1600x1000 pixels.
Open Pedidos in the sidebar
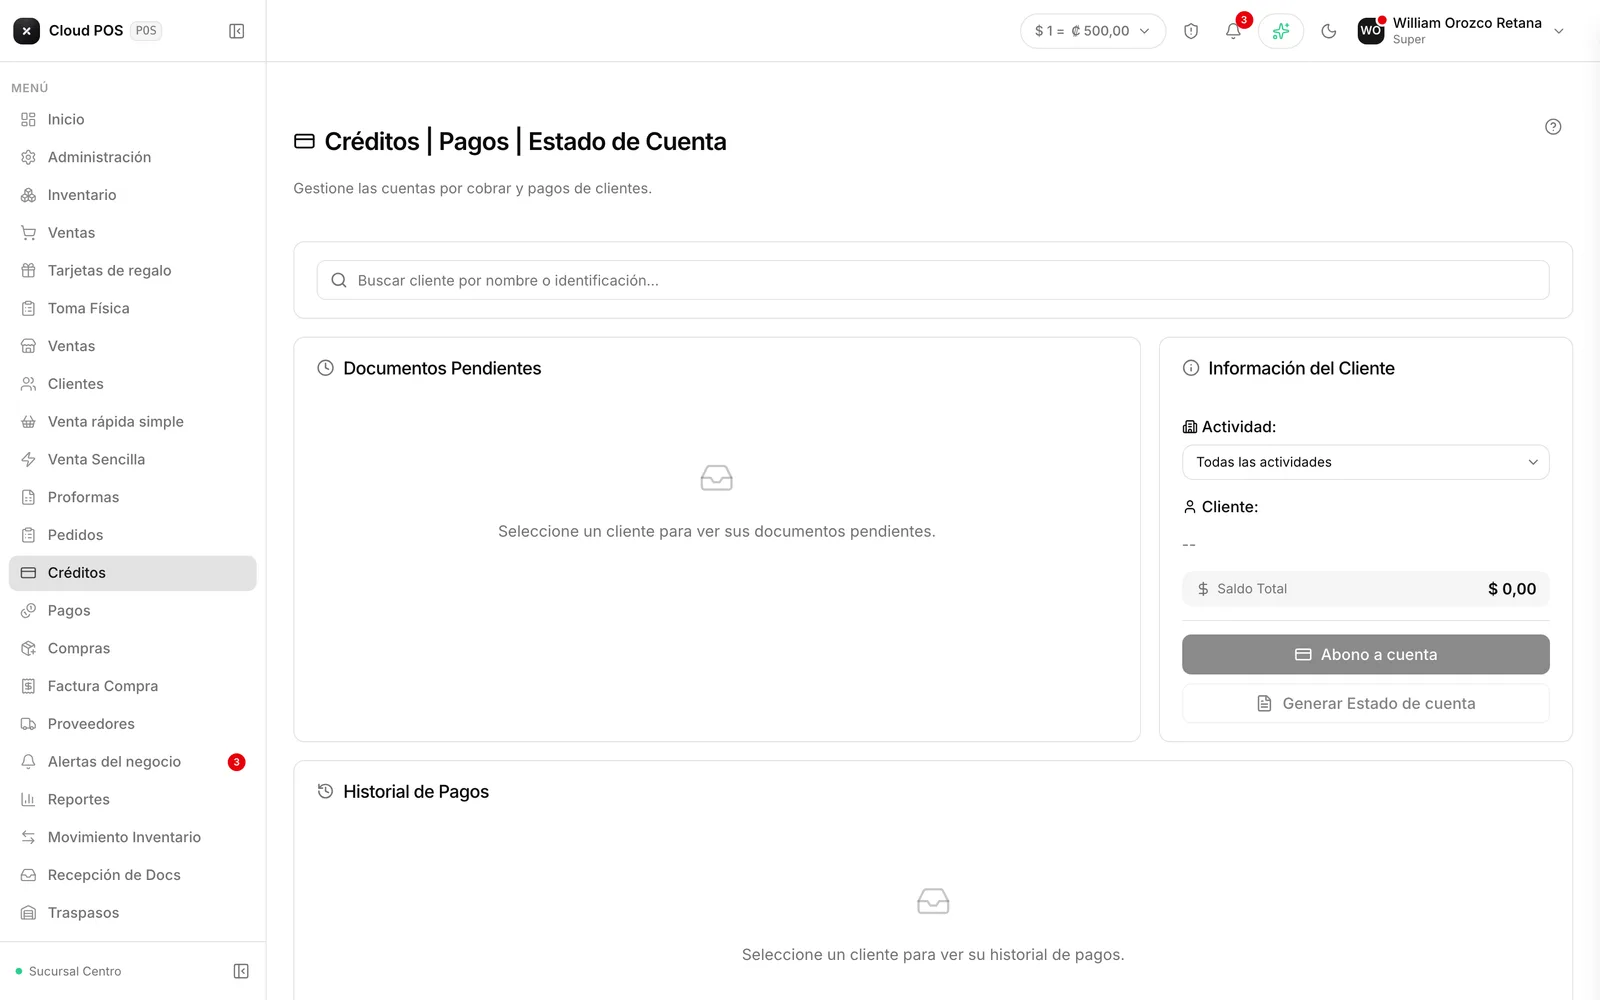coord(133,535)
